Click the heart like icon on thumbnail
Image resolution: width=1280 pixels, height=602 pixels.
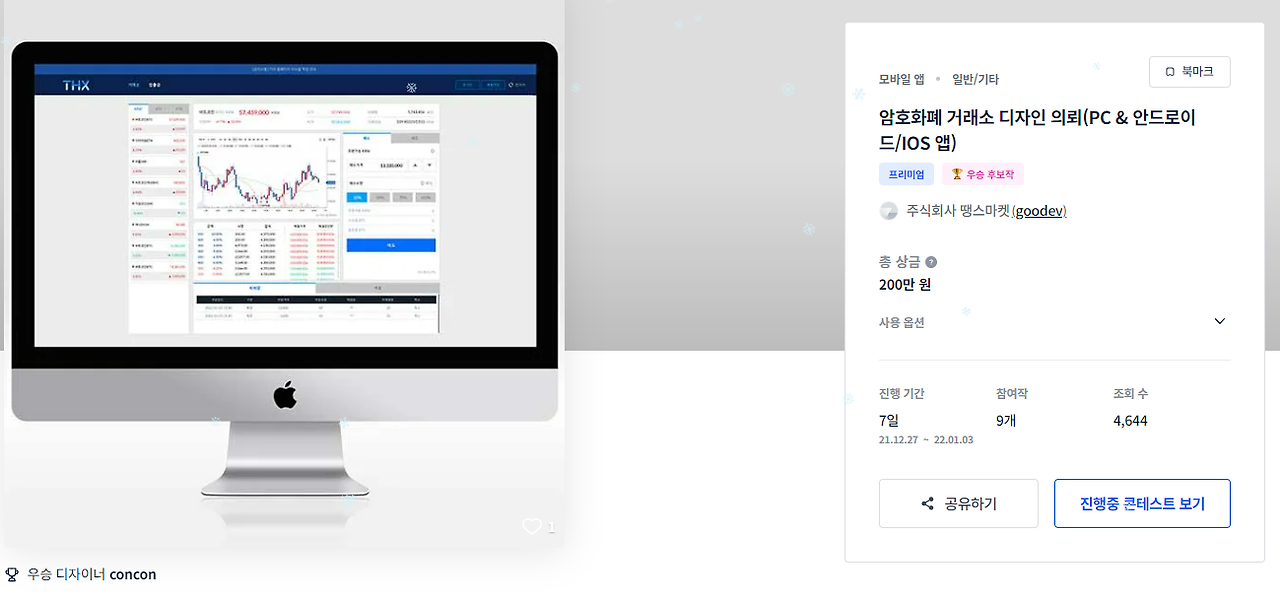coord(532,526)
